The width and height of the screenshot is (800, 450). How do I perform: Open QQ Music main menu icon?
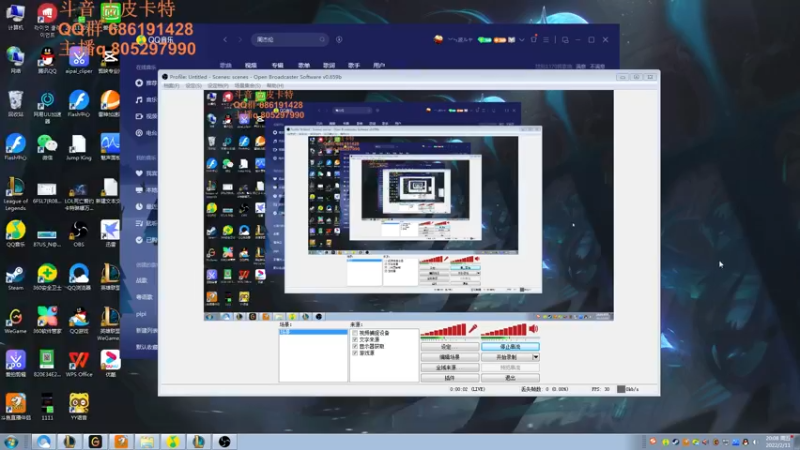click(546, 39)
